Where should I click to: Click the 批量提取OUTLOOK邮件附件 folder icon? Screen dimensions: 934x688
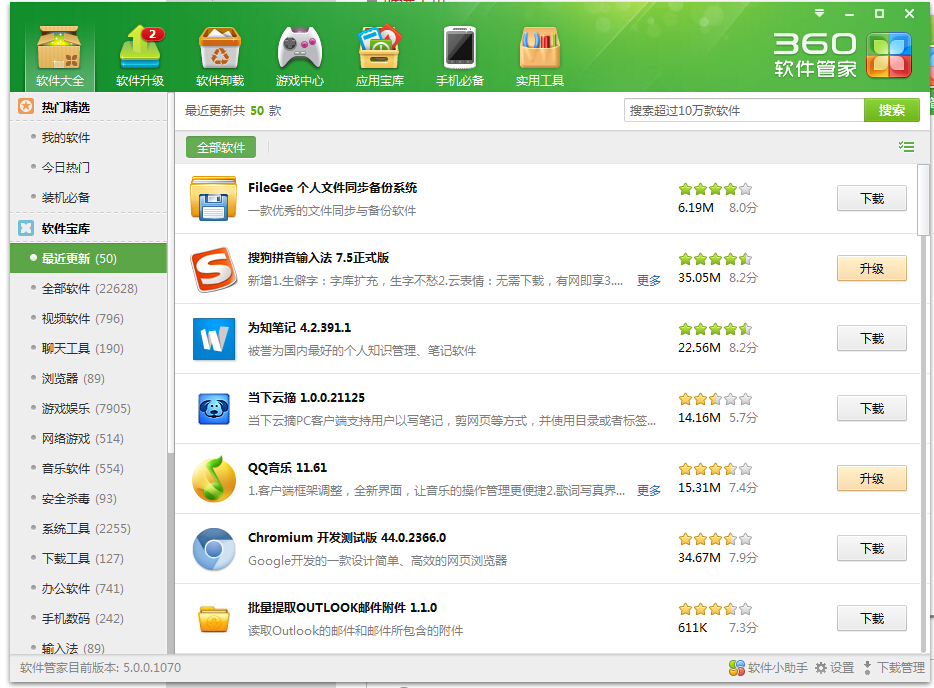(x=213, y=619)
